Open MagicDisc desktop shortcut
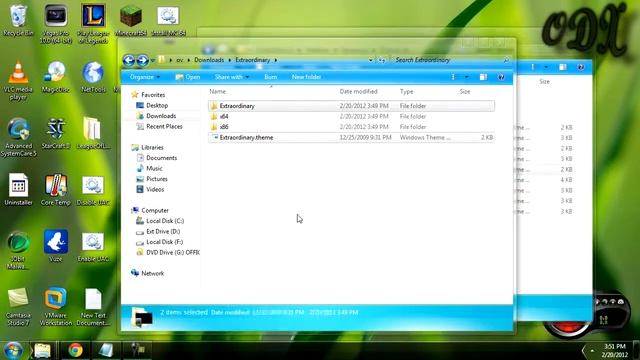 56,77
